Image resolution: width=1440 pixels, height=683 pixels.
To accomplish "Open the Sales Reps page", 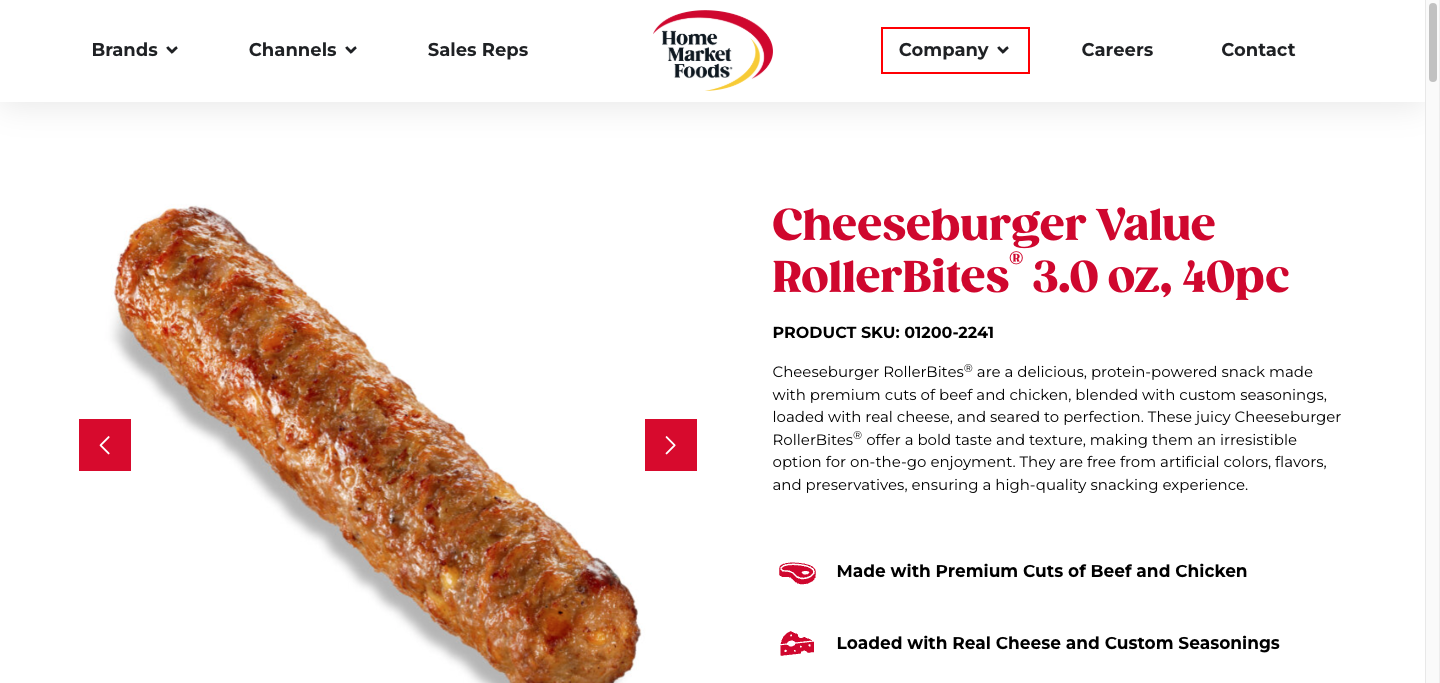I will (478, 50).
